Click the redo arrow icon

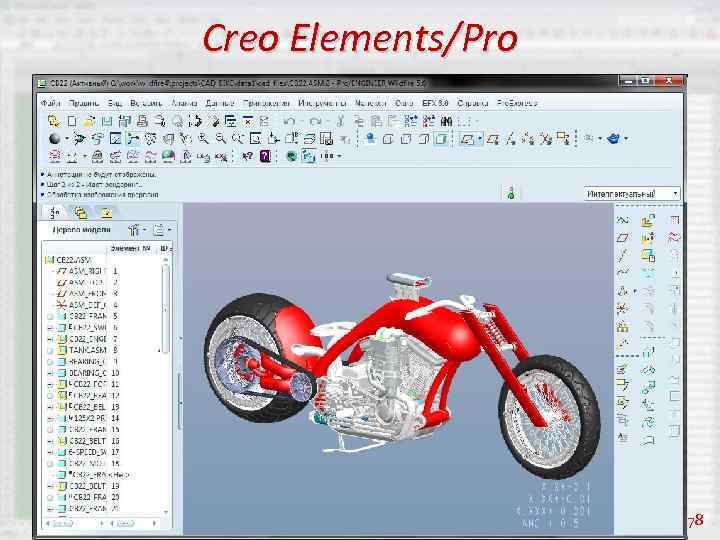tap(315, 121)
